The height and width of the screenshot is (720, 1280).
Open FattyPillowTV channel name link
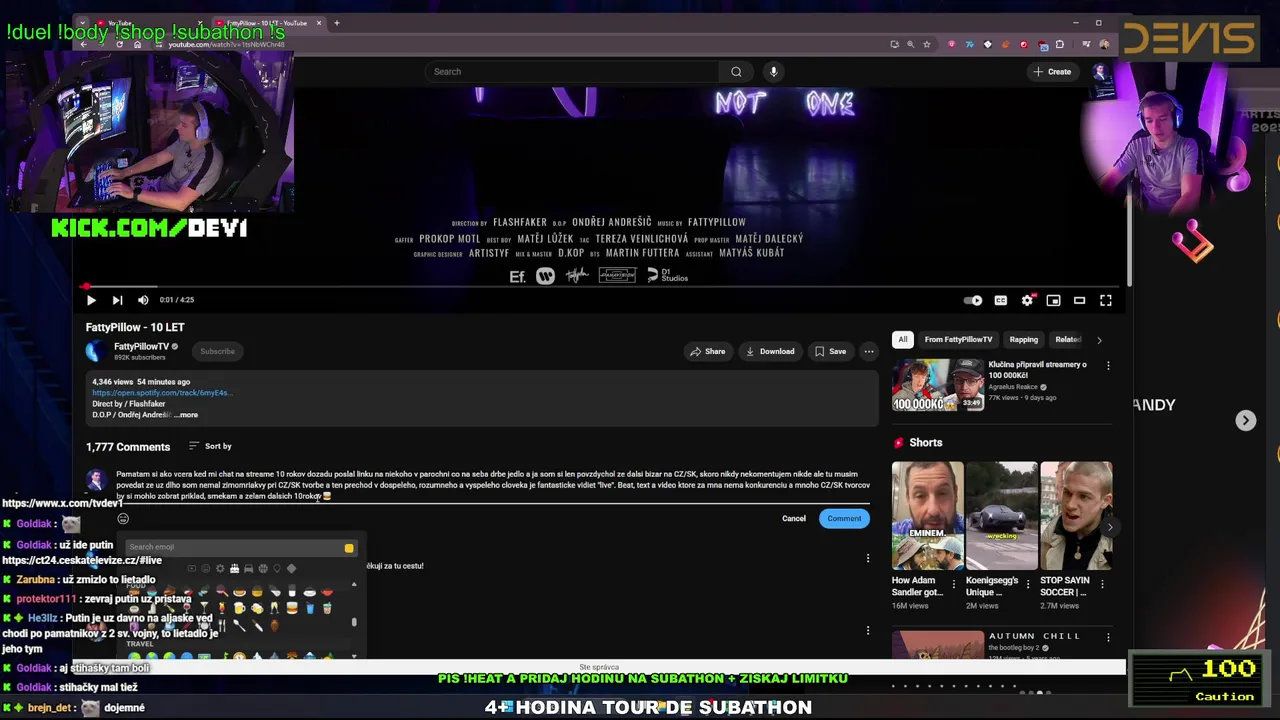pos(141,347)
